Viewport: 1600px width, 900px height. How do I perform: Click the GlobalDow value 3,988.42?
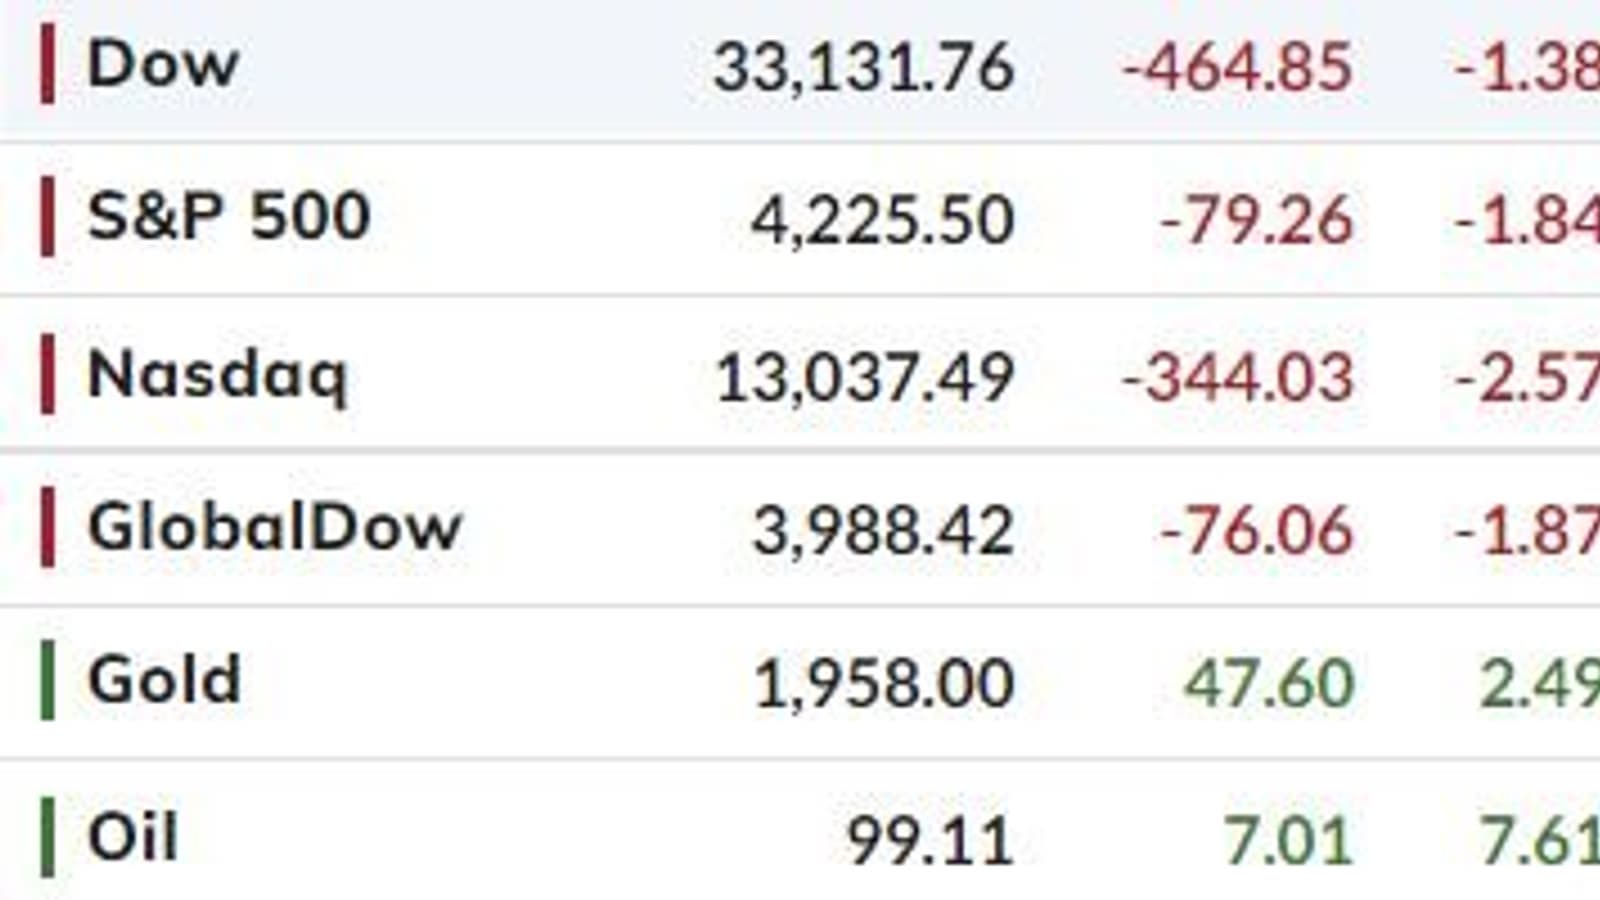[883, 531]
